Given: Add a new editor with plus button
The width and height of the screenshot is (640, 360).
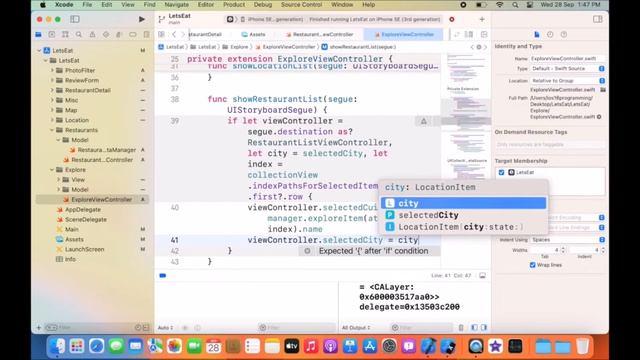Looking at the screenshot, I should 482,19.
